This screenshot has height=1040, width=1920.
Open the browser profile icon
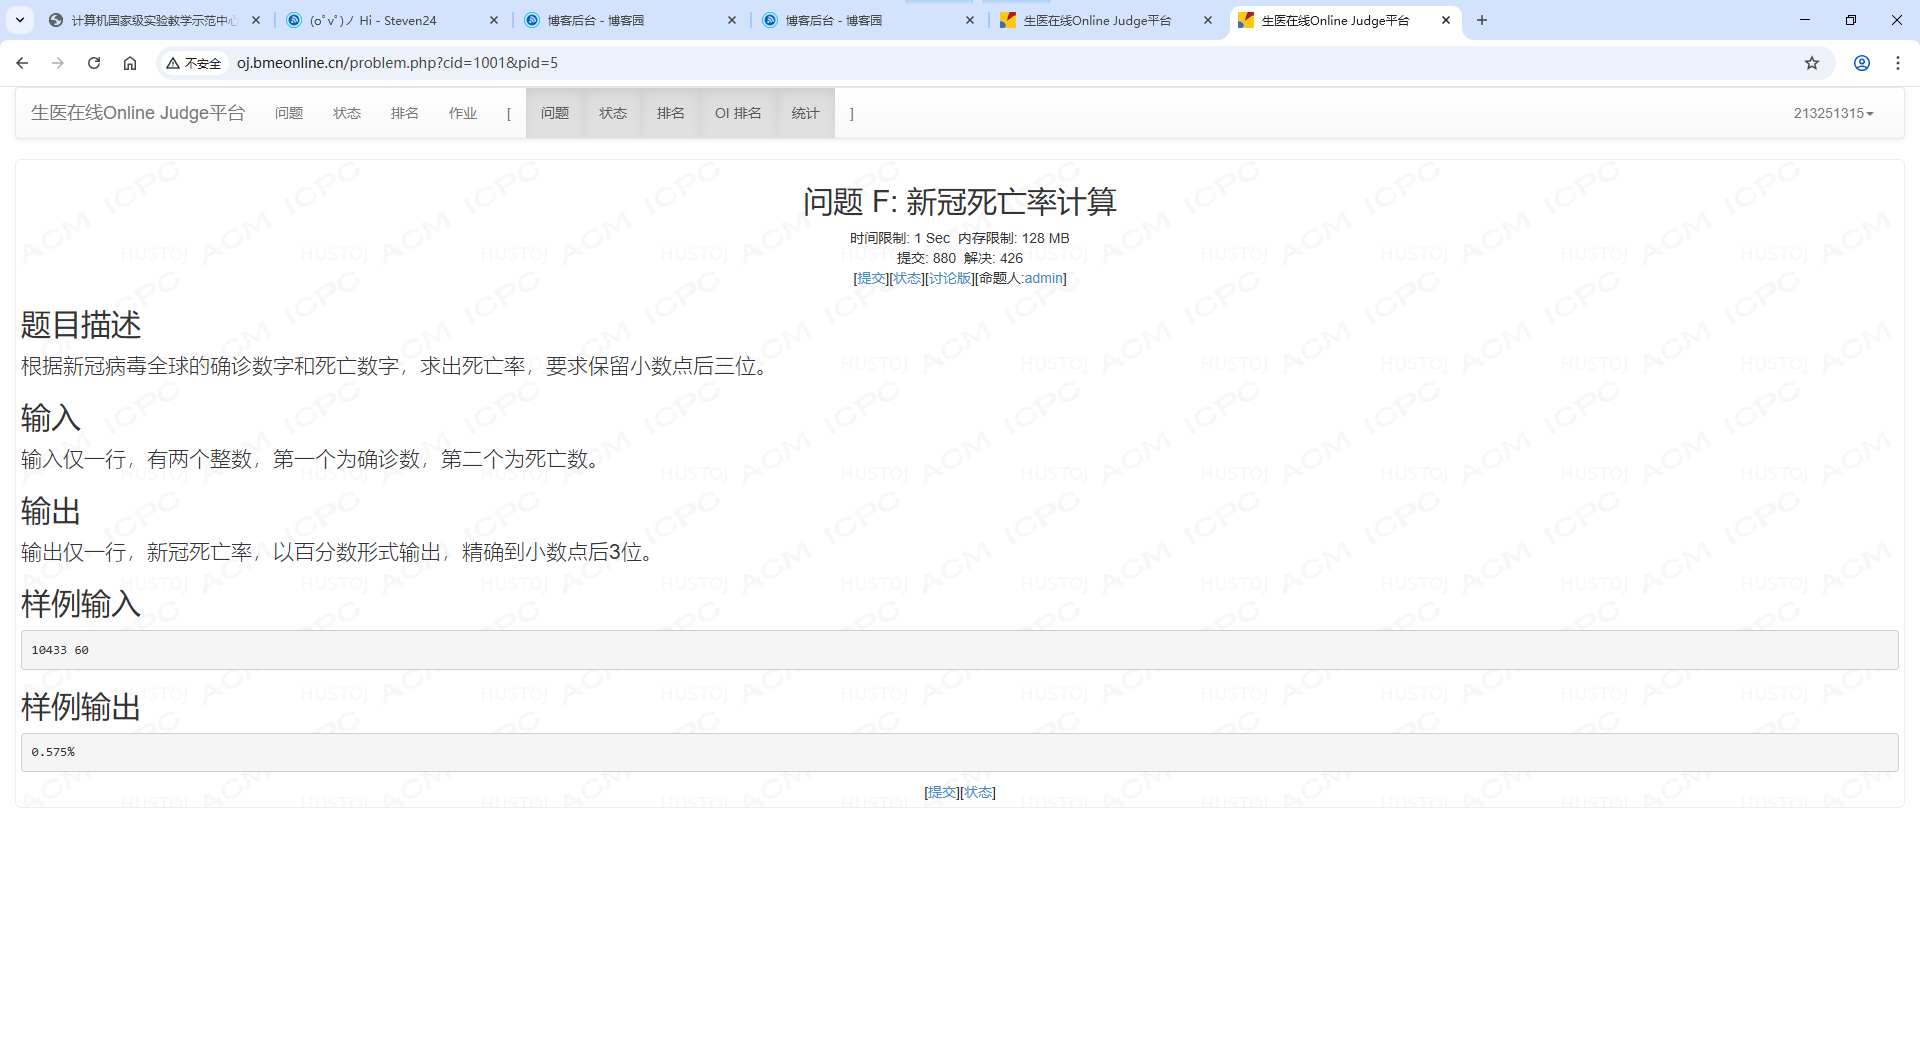click(1862, 63)
